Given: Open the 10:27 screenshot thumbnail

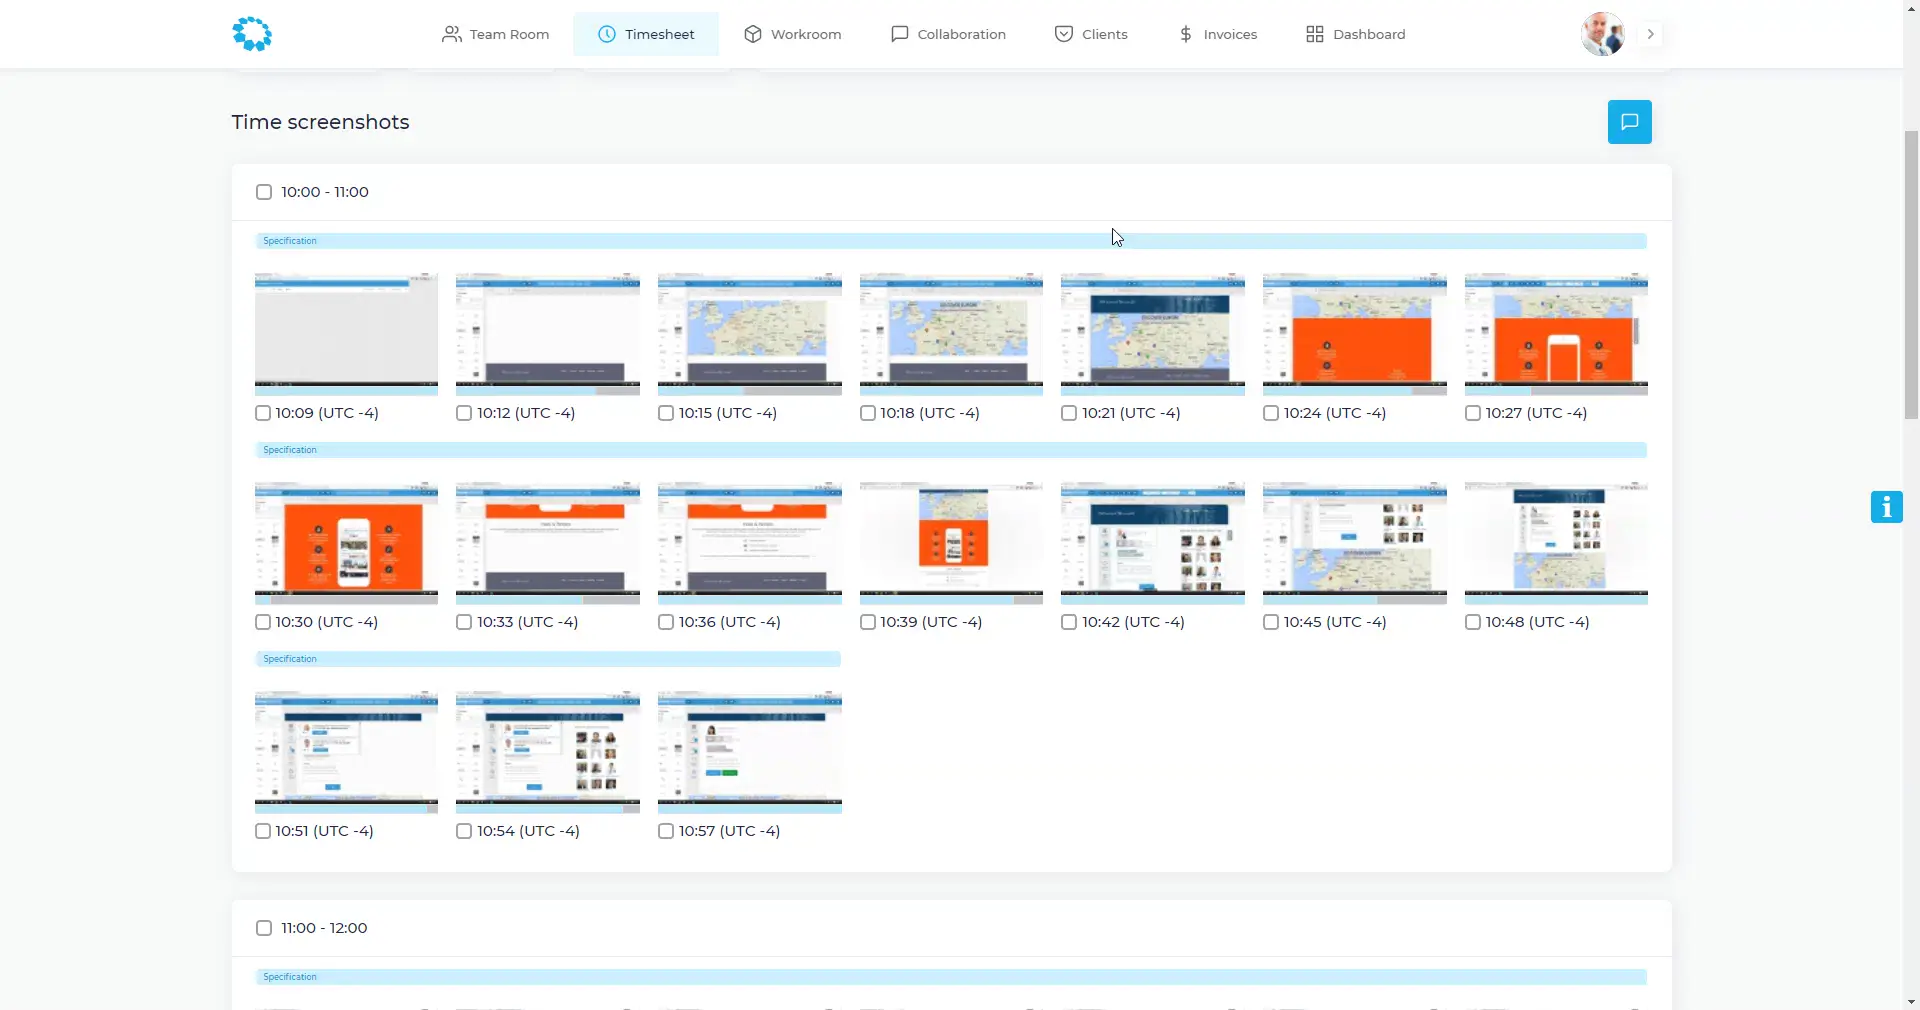Looking at the screenshot, I should coord(1555,332).
